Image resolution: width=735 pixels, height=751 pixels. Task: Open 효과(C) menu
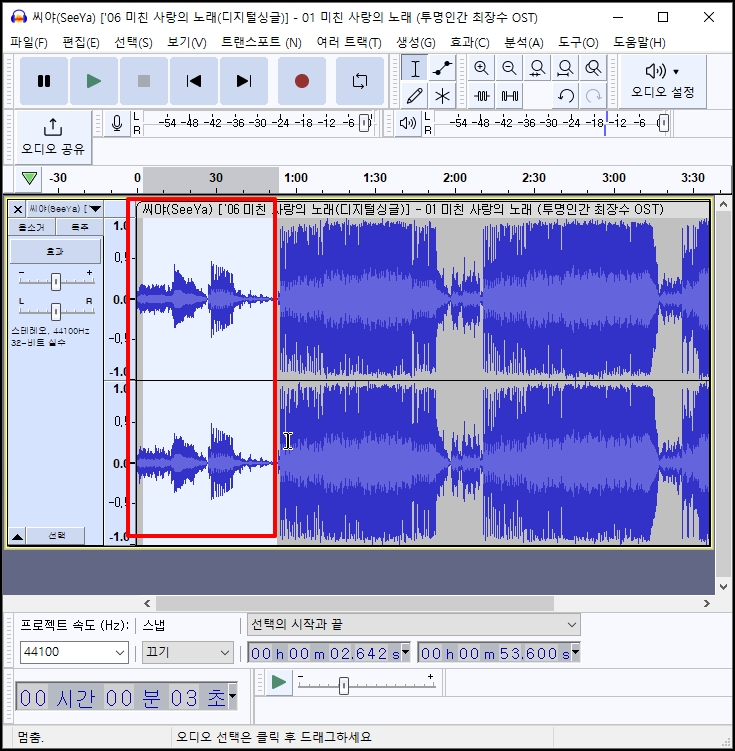click(470, 43)
